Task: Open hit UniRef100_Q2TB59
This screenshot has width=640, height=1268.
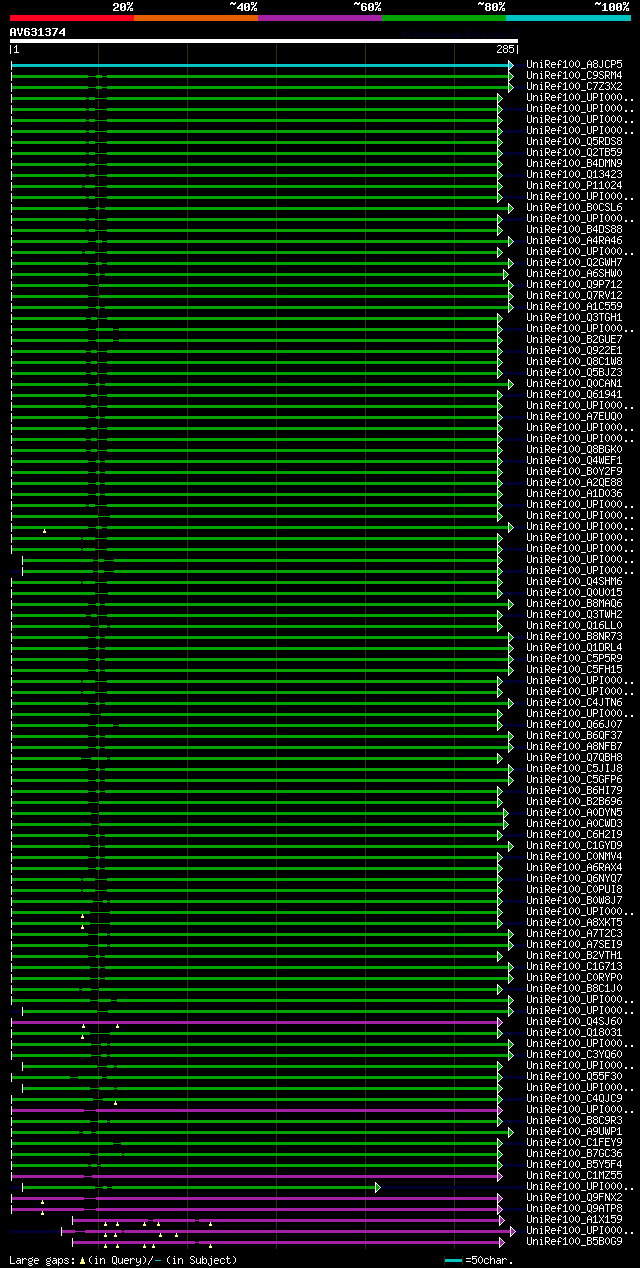Action: 574,152
